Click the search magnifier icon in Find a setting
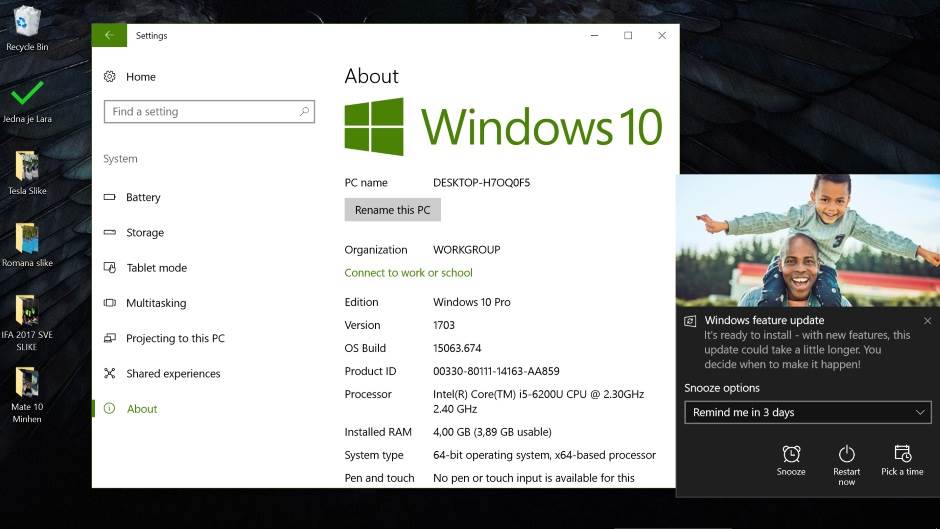The image size is (940, 529). click(x=304, y=112)
